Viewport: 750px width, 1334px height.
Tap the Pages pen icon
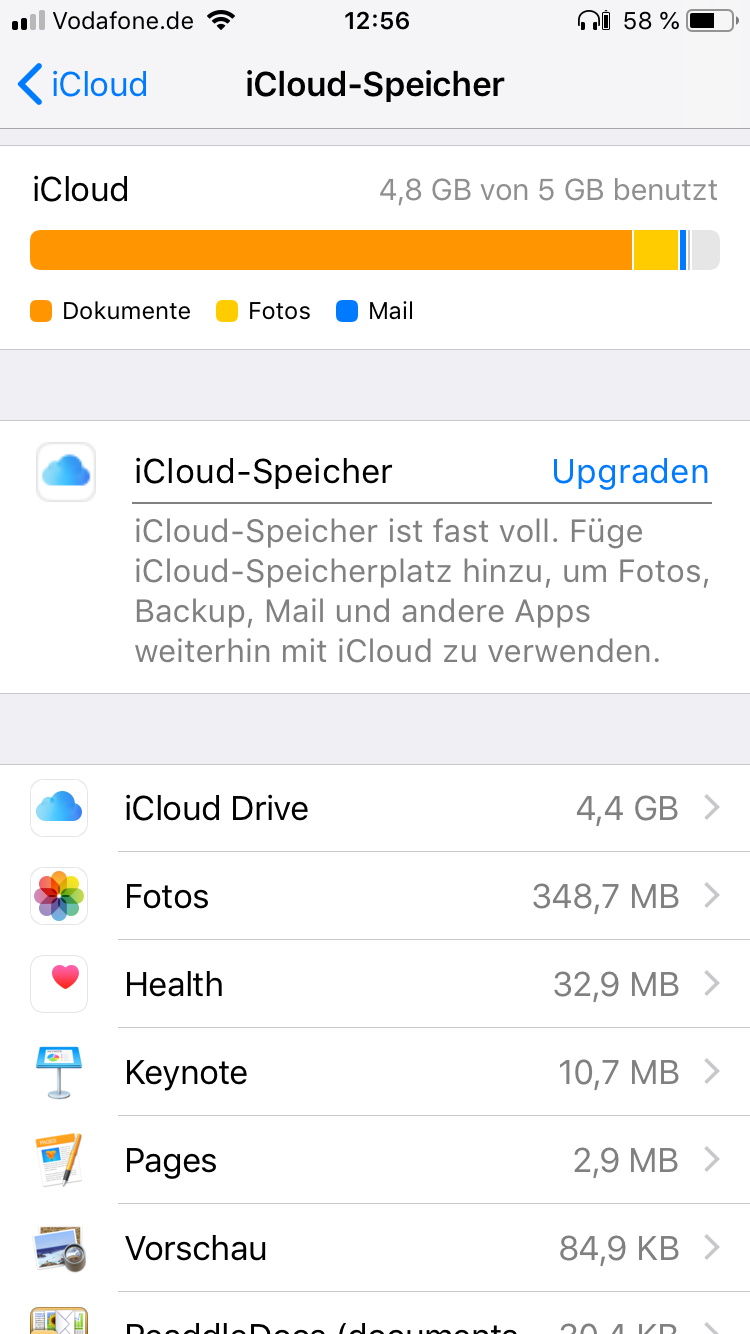pyautogui.click(x=59, y=1160)
